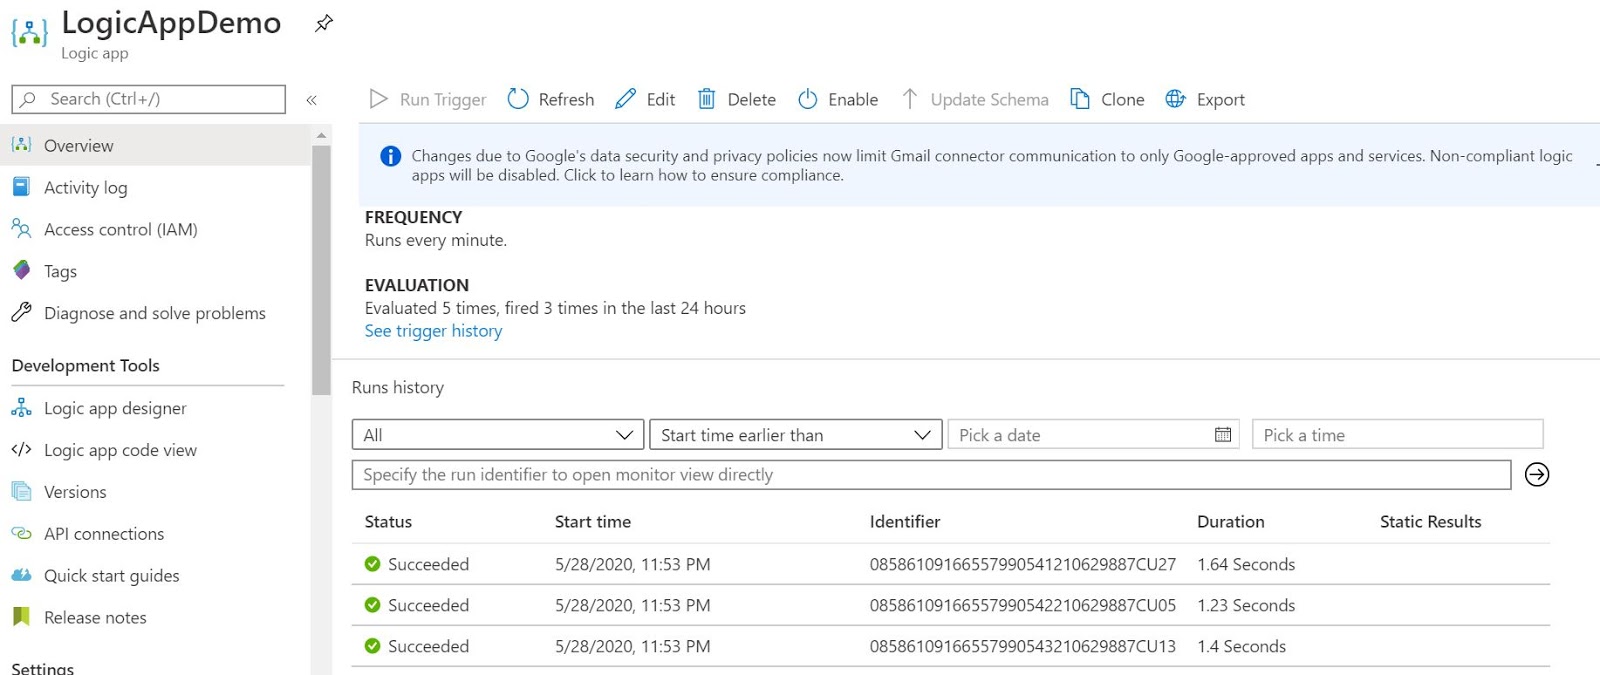Click the Update Schema arrow icon

point(909,99)
